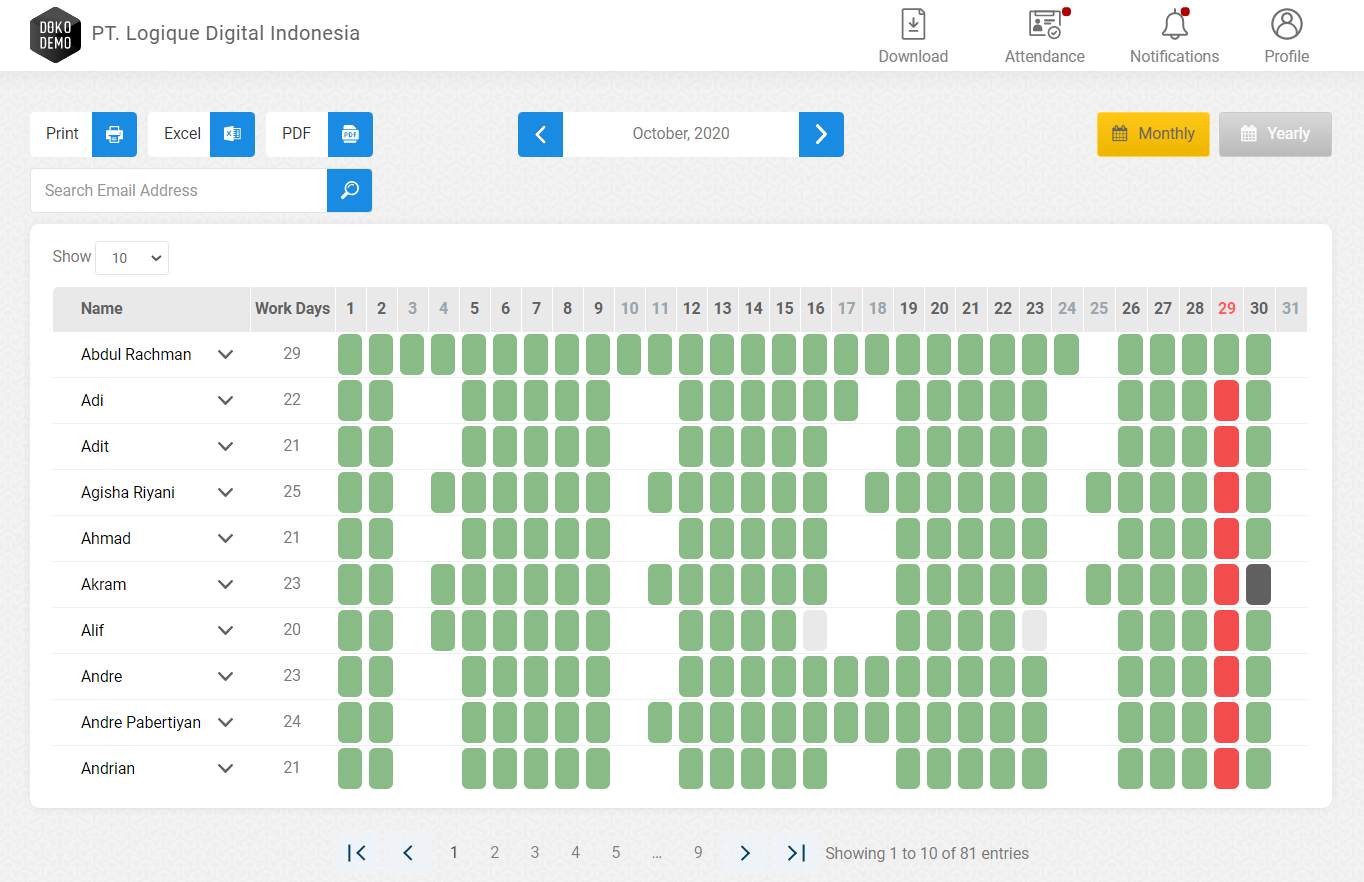1364x882 pixels.
Task: Export the table to Excel
Action: click(x=232, y=134)
